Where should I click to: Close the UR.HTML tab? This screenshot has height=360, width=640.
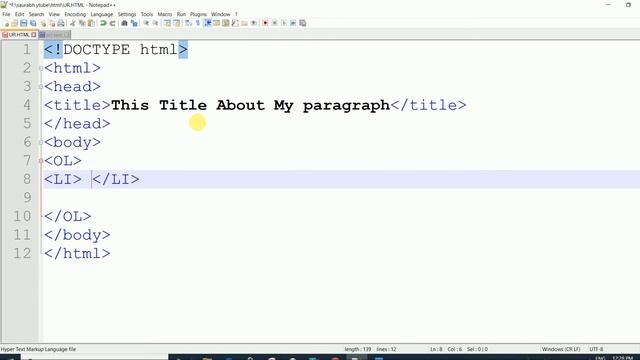point(34,35)
